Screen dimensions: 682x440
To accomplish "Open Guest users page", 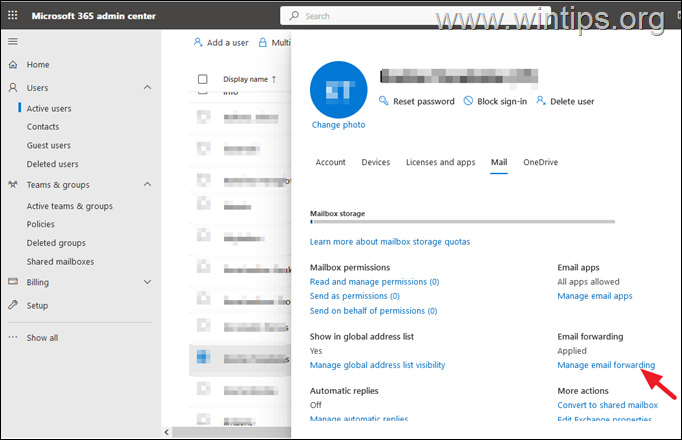I will coord(49,146).
